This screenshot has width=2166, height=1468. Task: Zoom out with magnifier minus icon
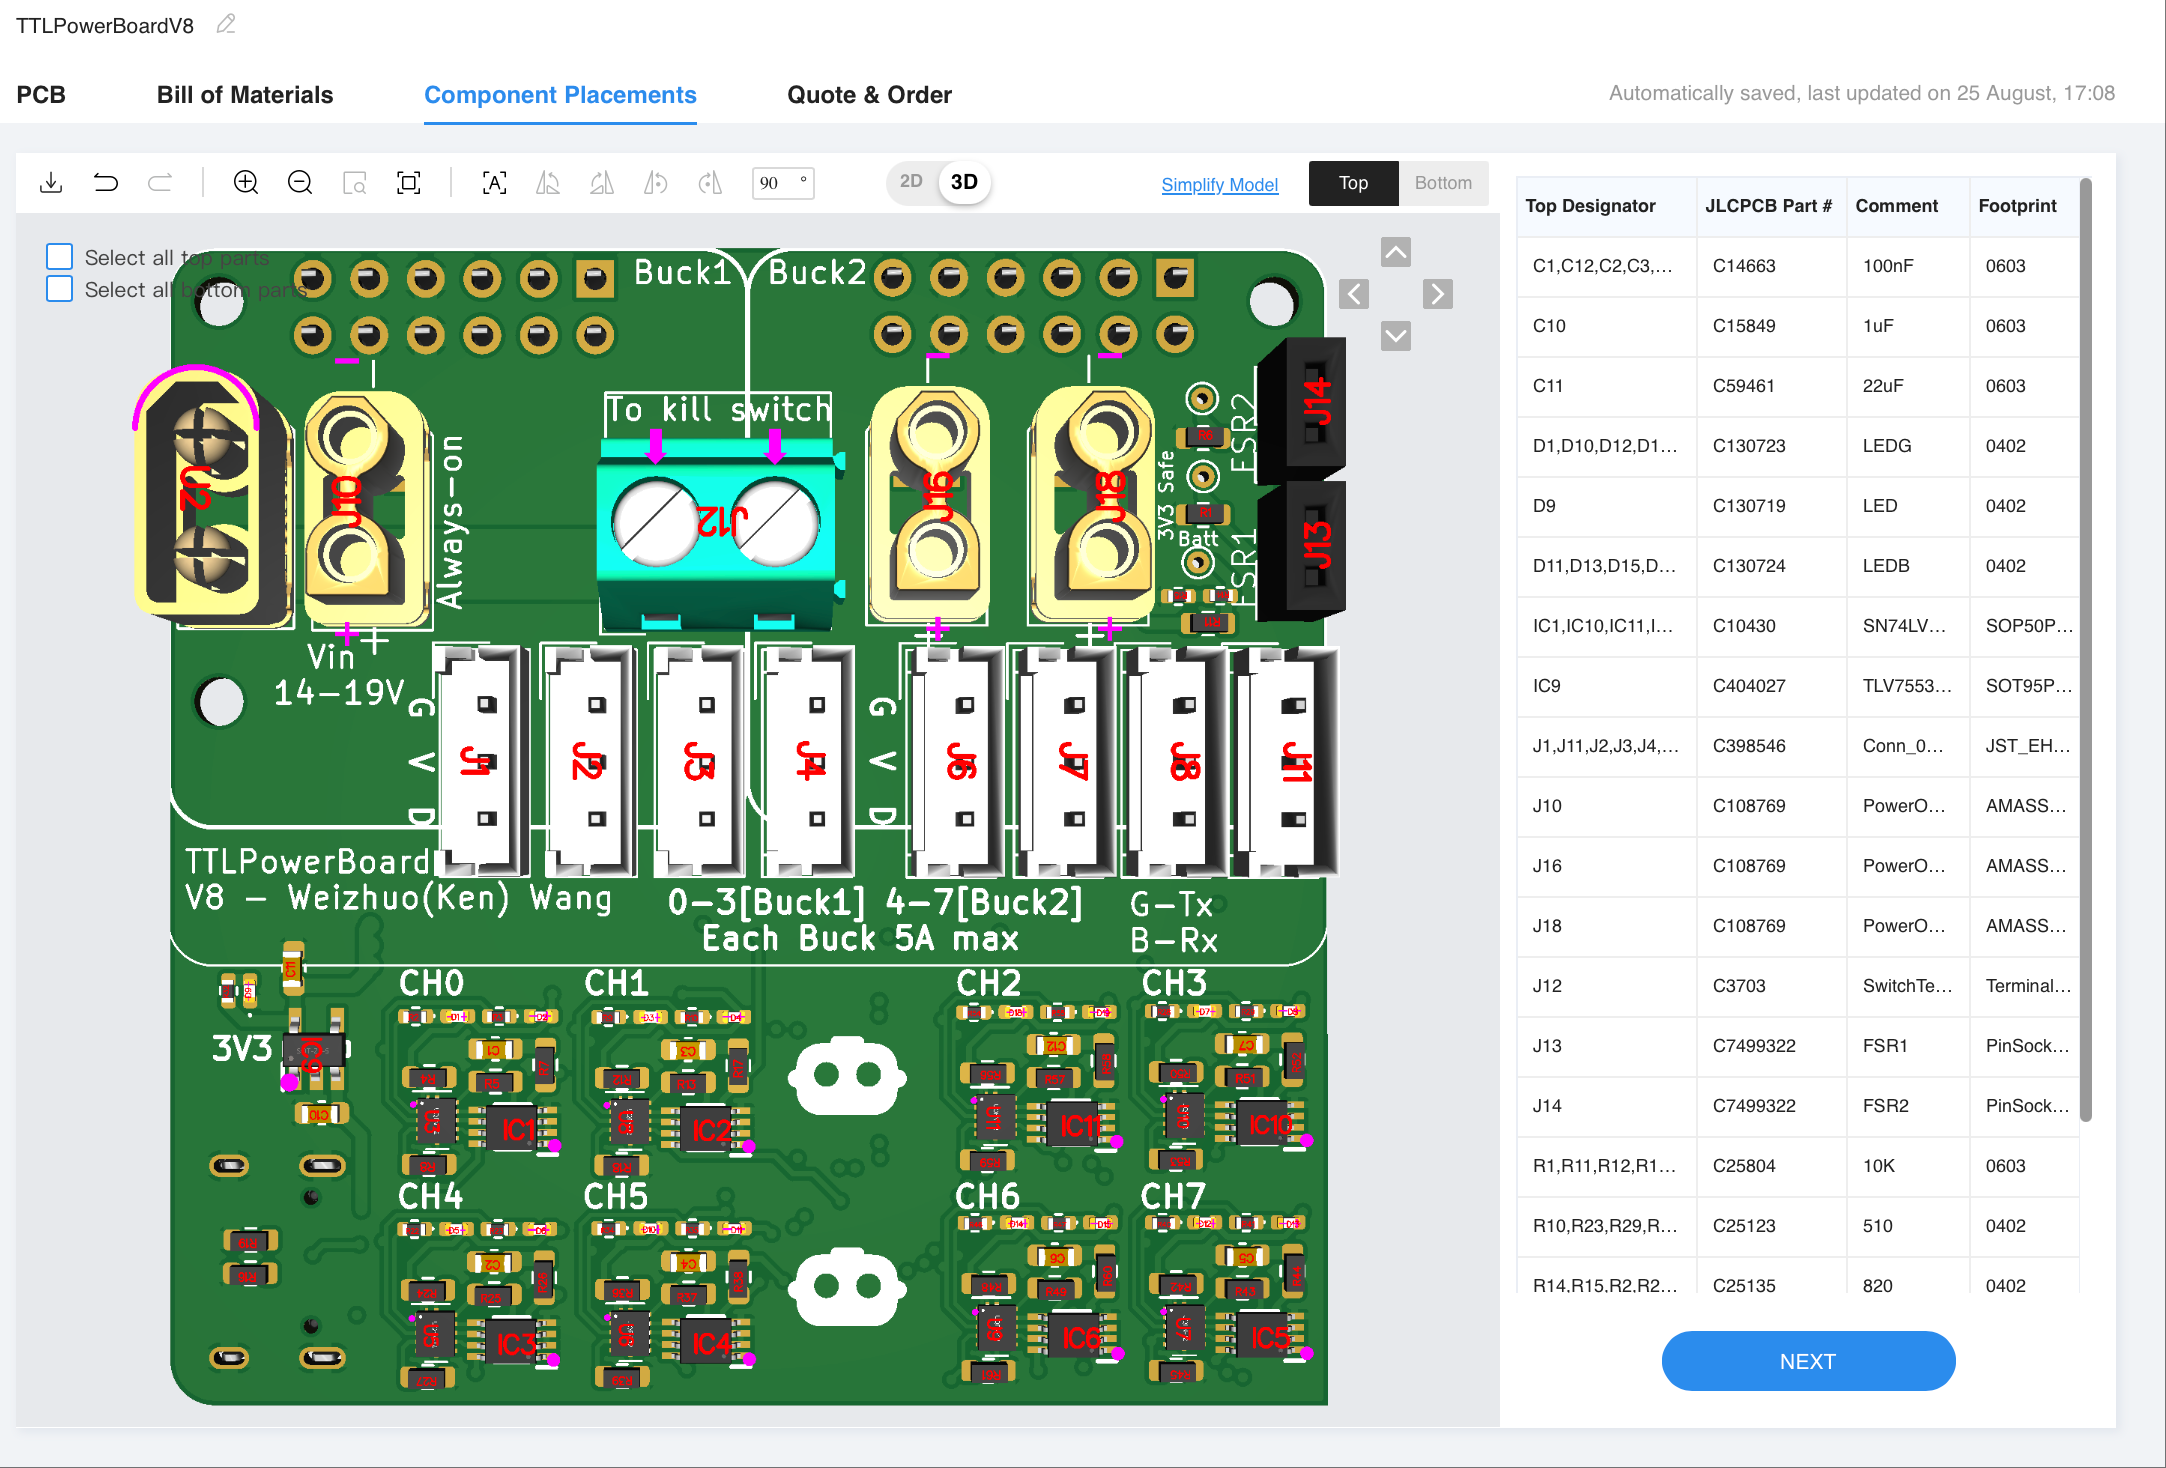point(300,183)
